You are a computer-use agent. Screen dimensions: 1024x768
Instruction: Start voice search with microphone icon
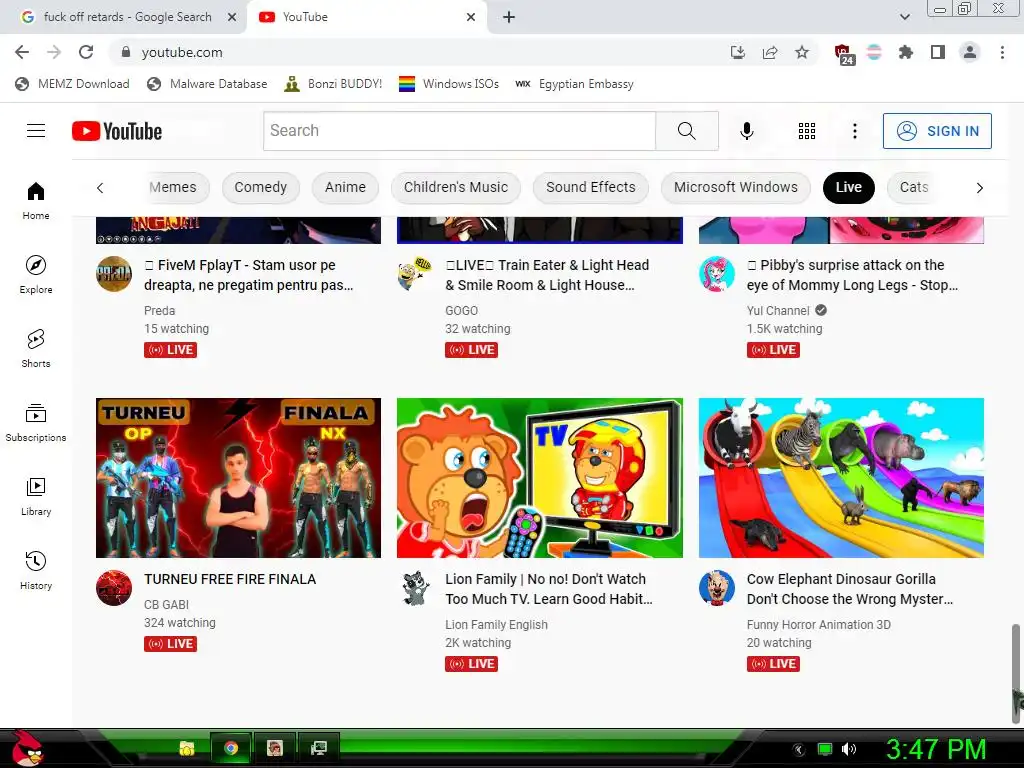pos(746,131)
